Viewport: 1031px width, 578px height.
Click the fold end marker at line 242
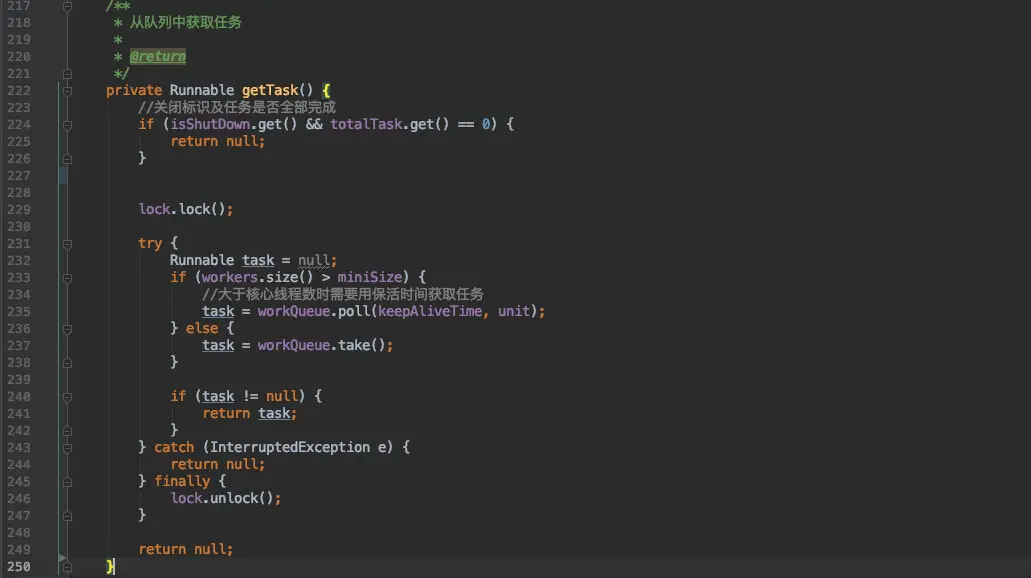click(x=67, y=431)
